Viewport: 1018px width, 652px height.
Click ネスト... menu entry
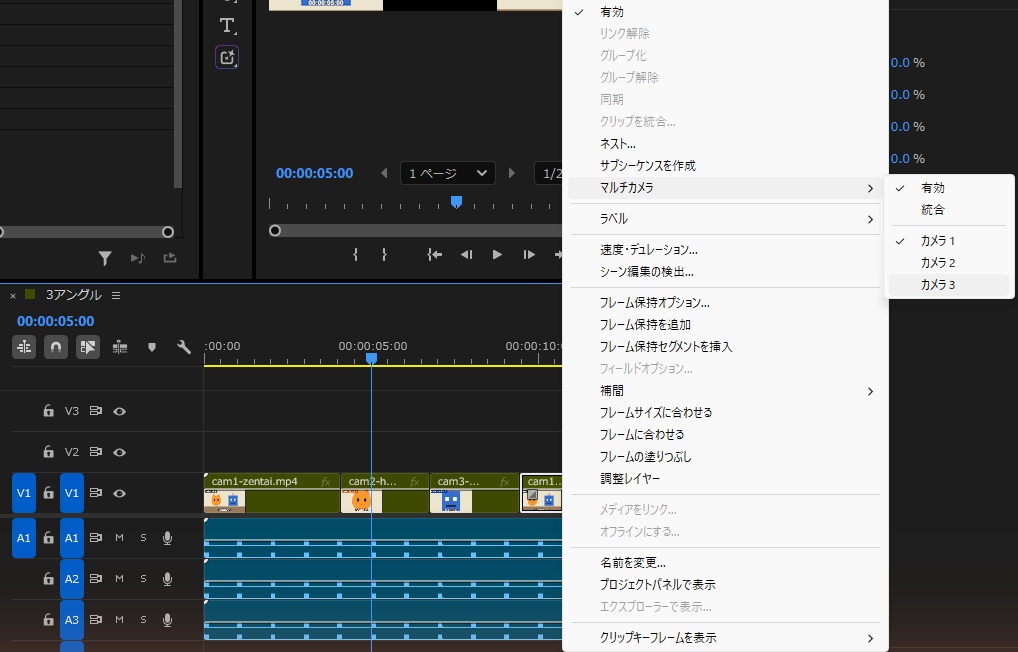pos(725,144)
